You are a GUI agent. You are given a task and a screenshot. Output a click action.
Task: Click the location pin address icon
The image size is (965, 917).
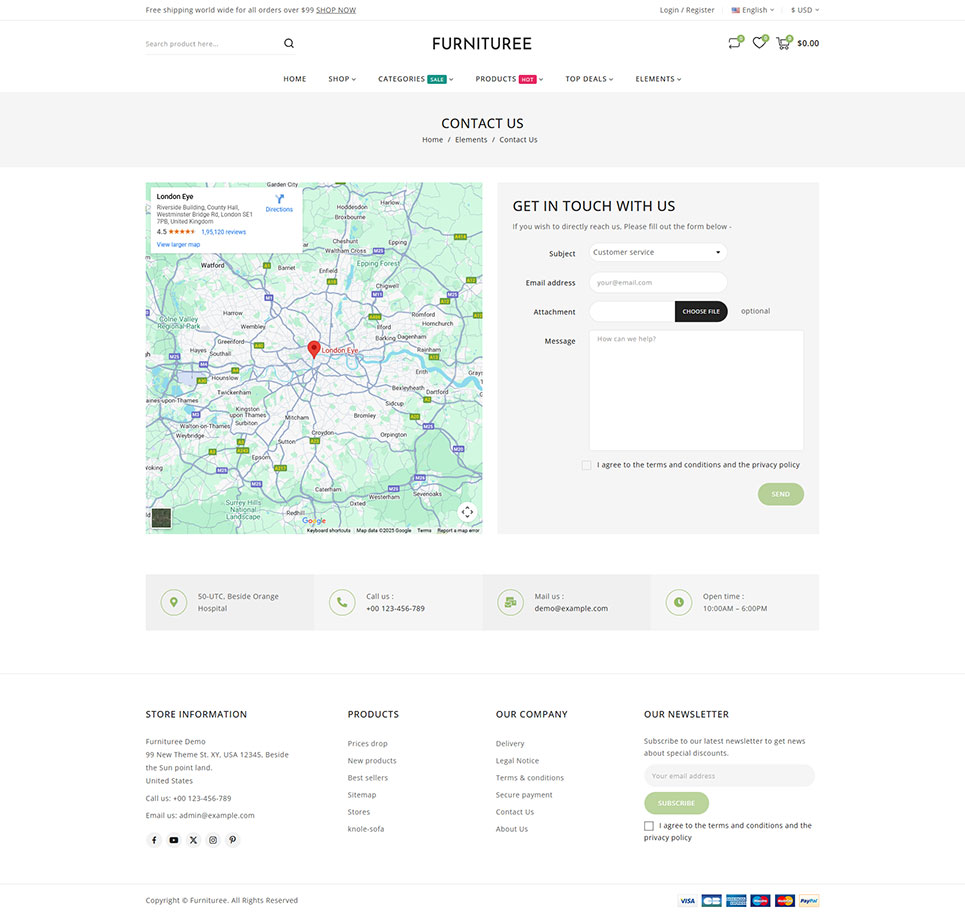(174, 602)
